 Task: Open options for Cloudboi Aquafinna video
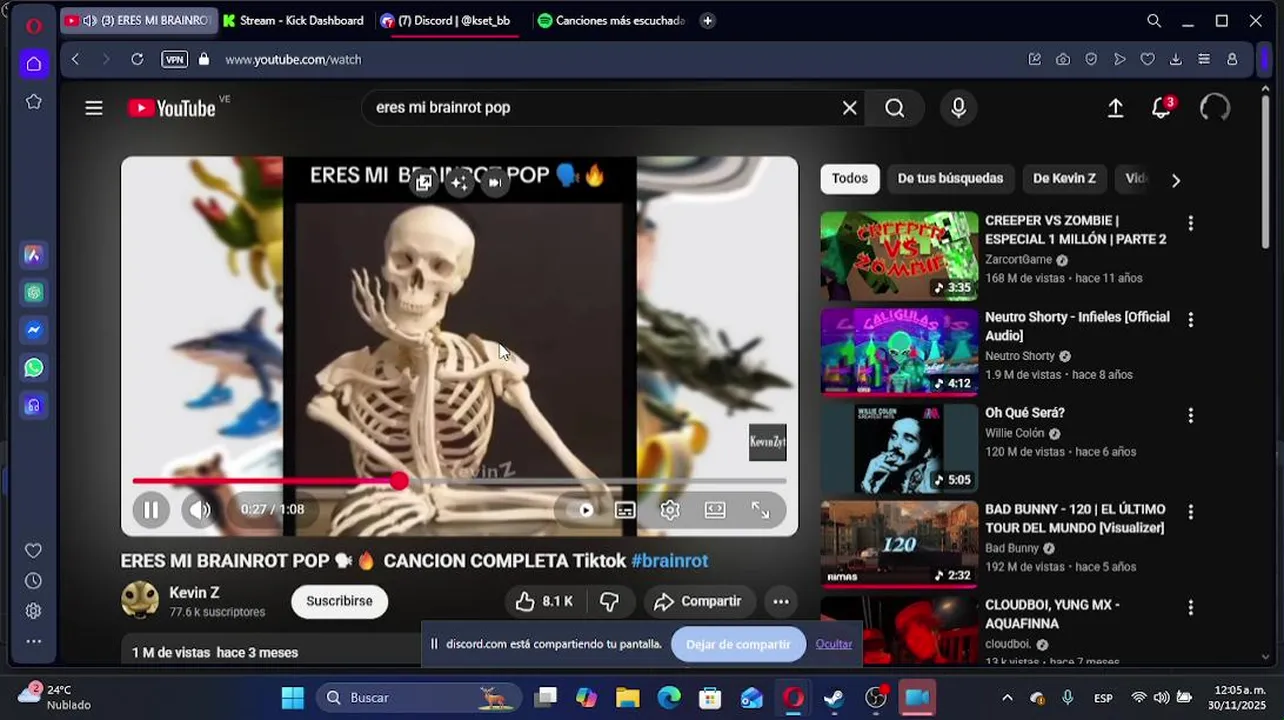click(x=1190, y=607)
